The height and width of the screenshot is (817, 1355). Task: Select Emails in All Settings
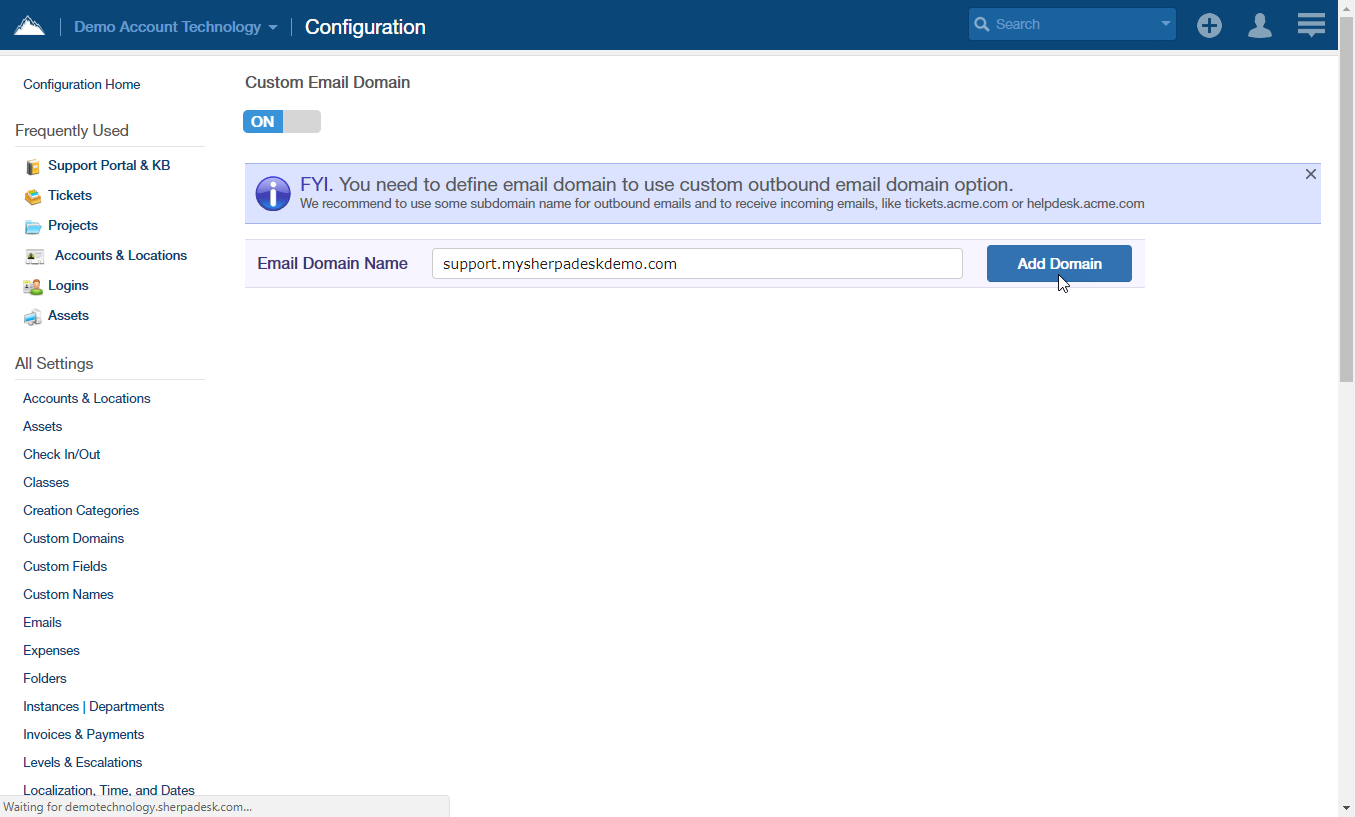click(x=42, y=622)
